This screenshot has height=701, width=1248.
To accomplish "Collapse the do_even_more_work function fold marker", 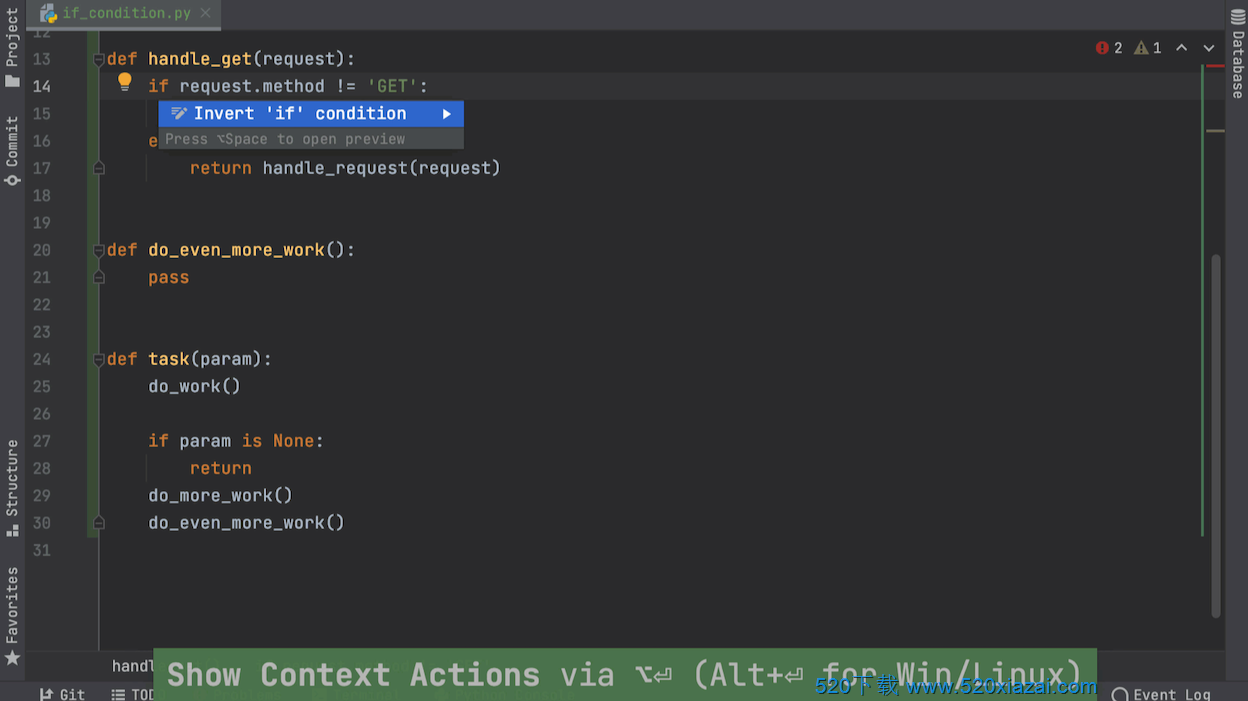I will coord(99,250).
